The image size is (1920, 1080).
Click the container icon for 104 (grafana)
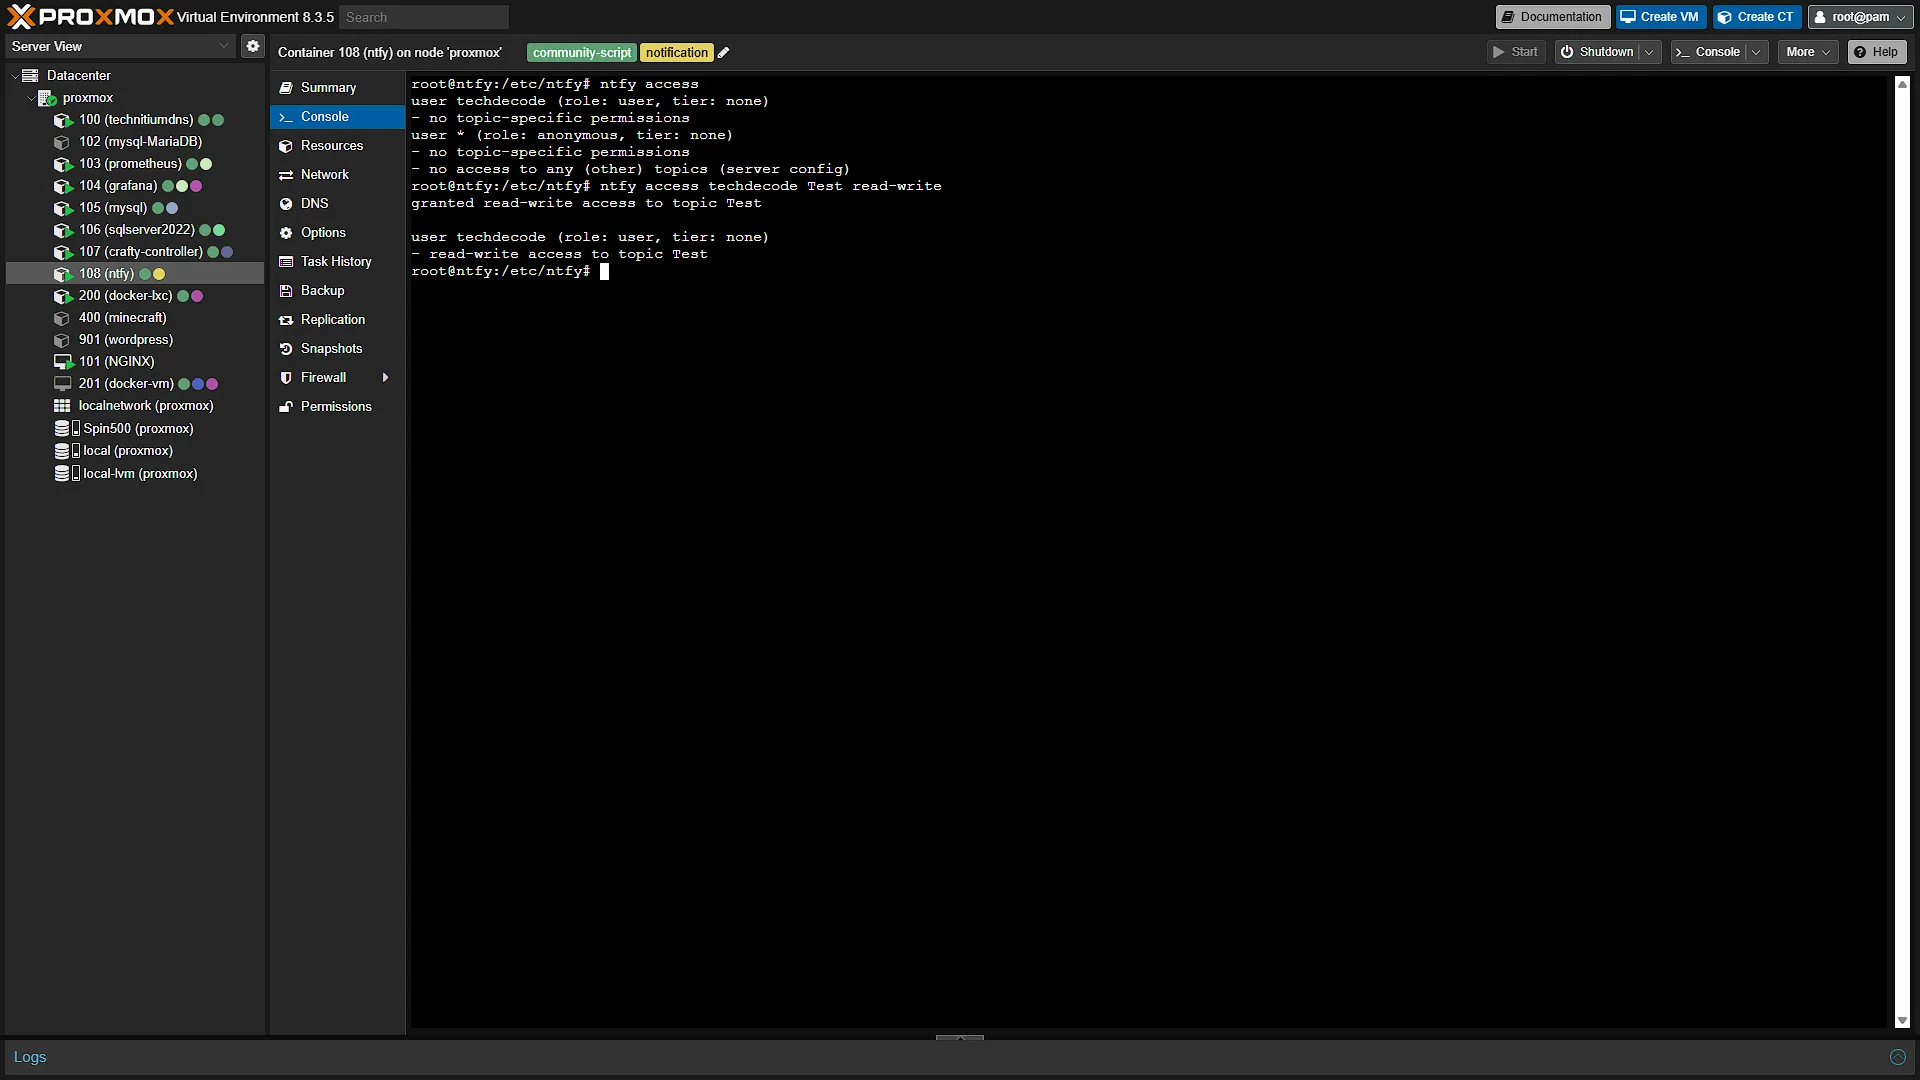(x=63, y=186)
